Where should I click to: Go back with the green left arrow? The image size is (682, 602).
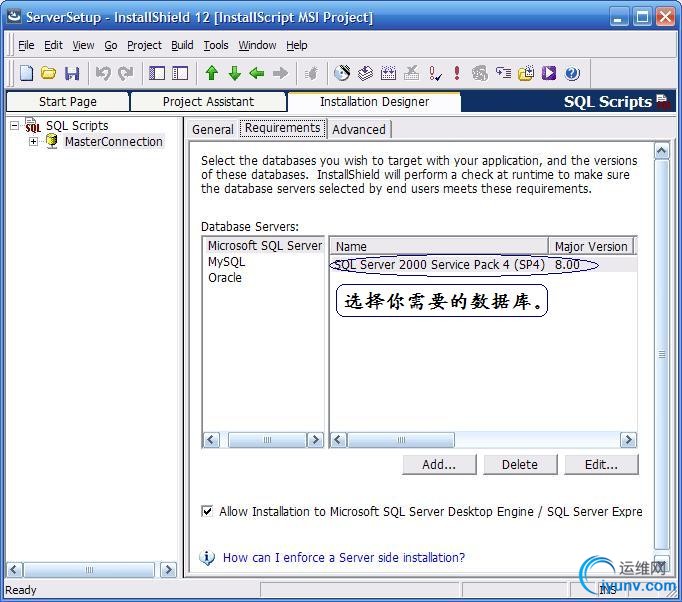click(257, 73)
